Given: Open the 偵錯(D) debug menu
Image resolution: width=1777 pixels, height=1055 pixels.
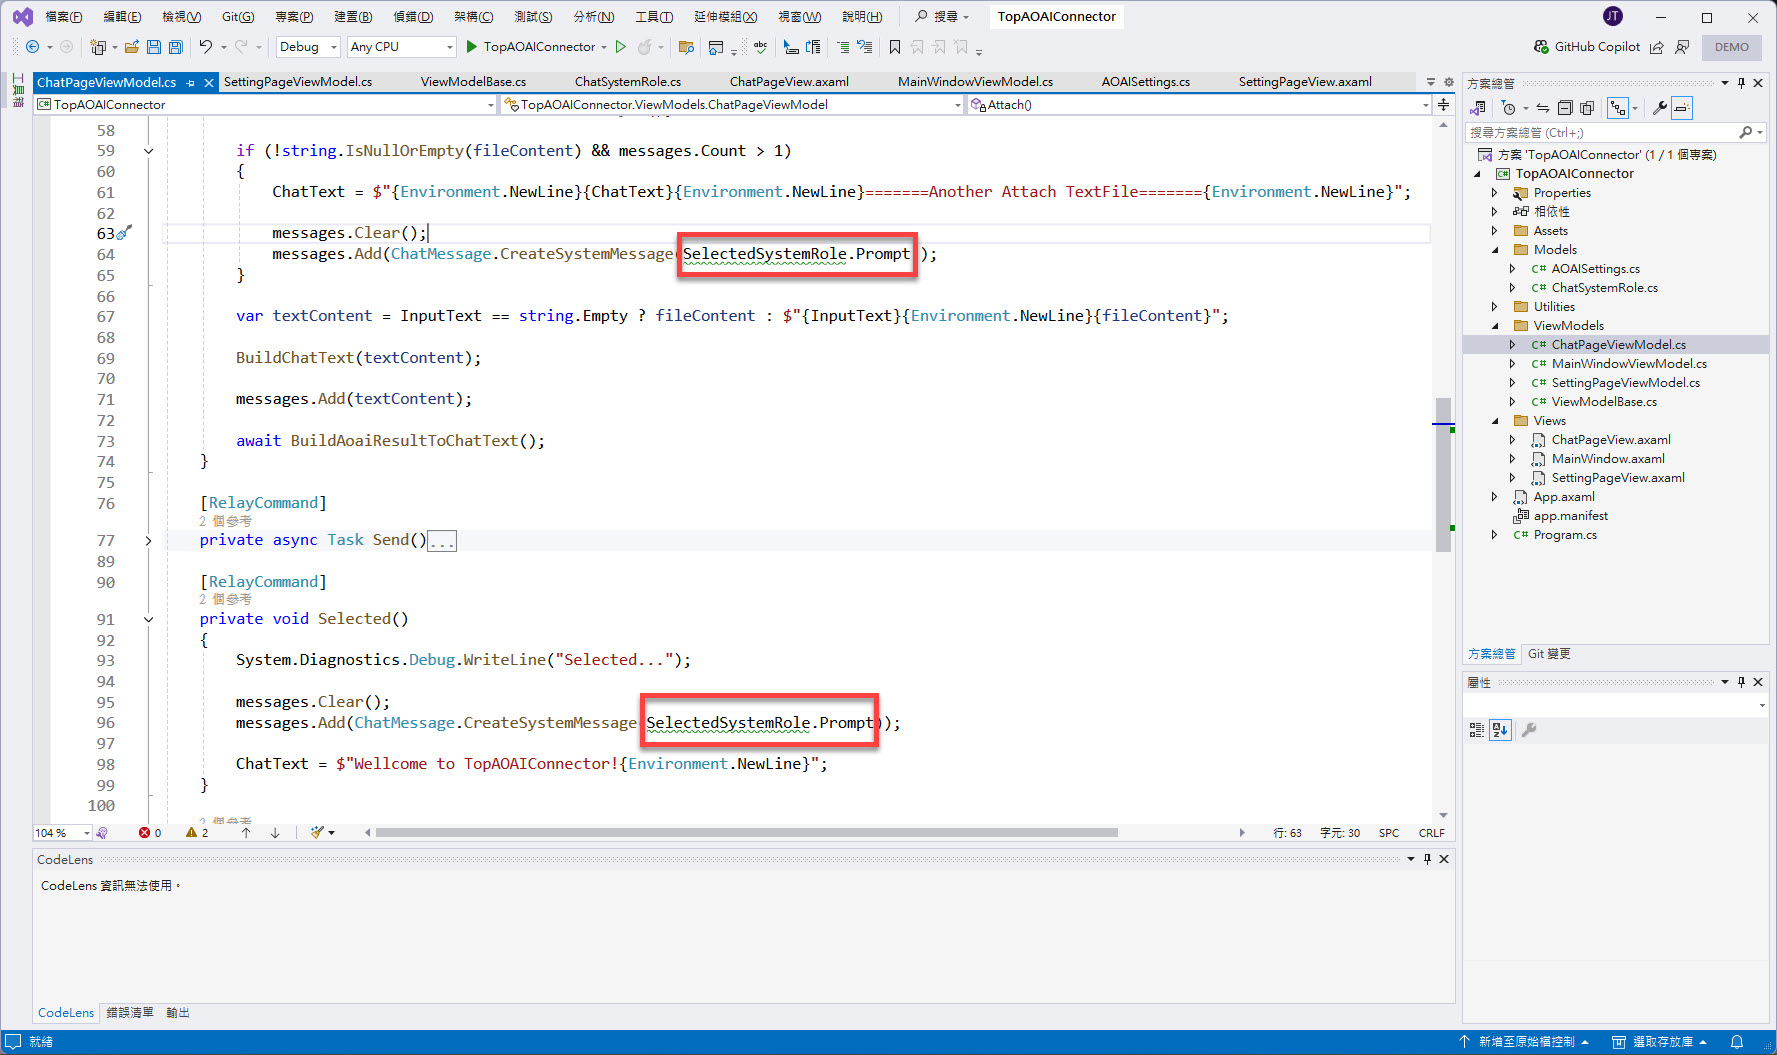Looking at the screenshot, I should click(x=413, y=17).
